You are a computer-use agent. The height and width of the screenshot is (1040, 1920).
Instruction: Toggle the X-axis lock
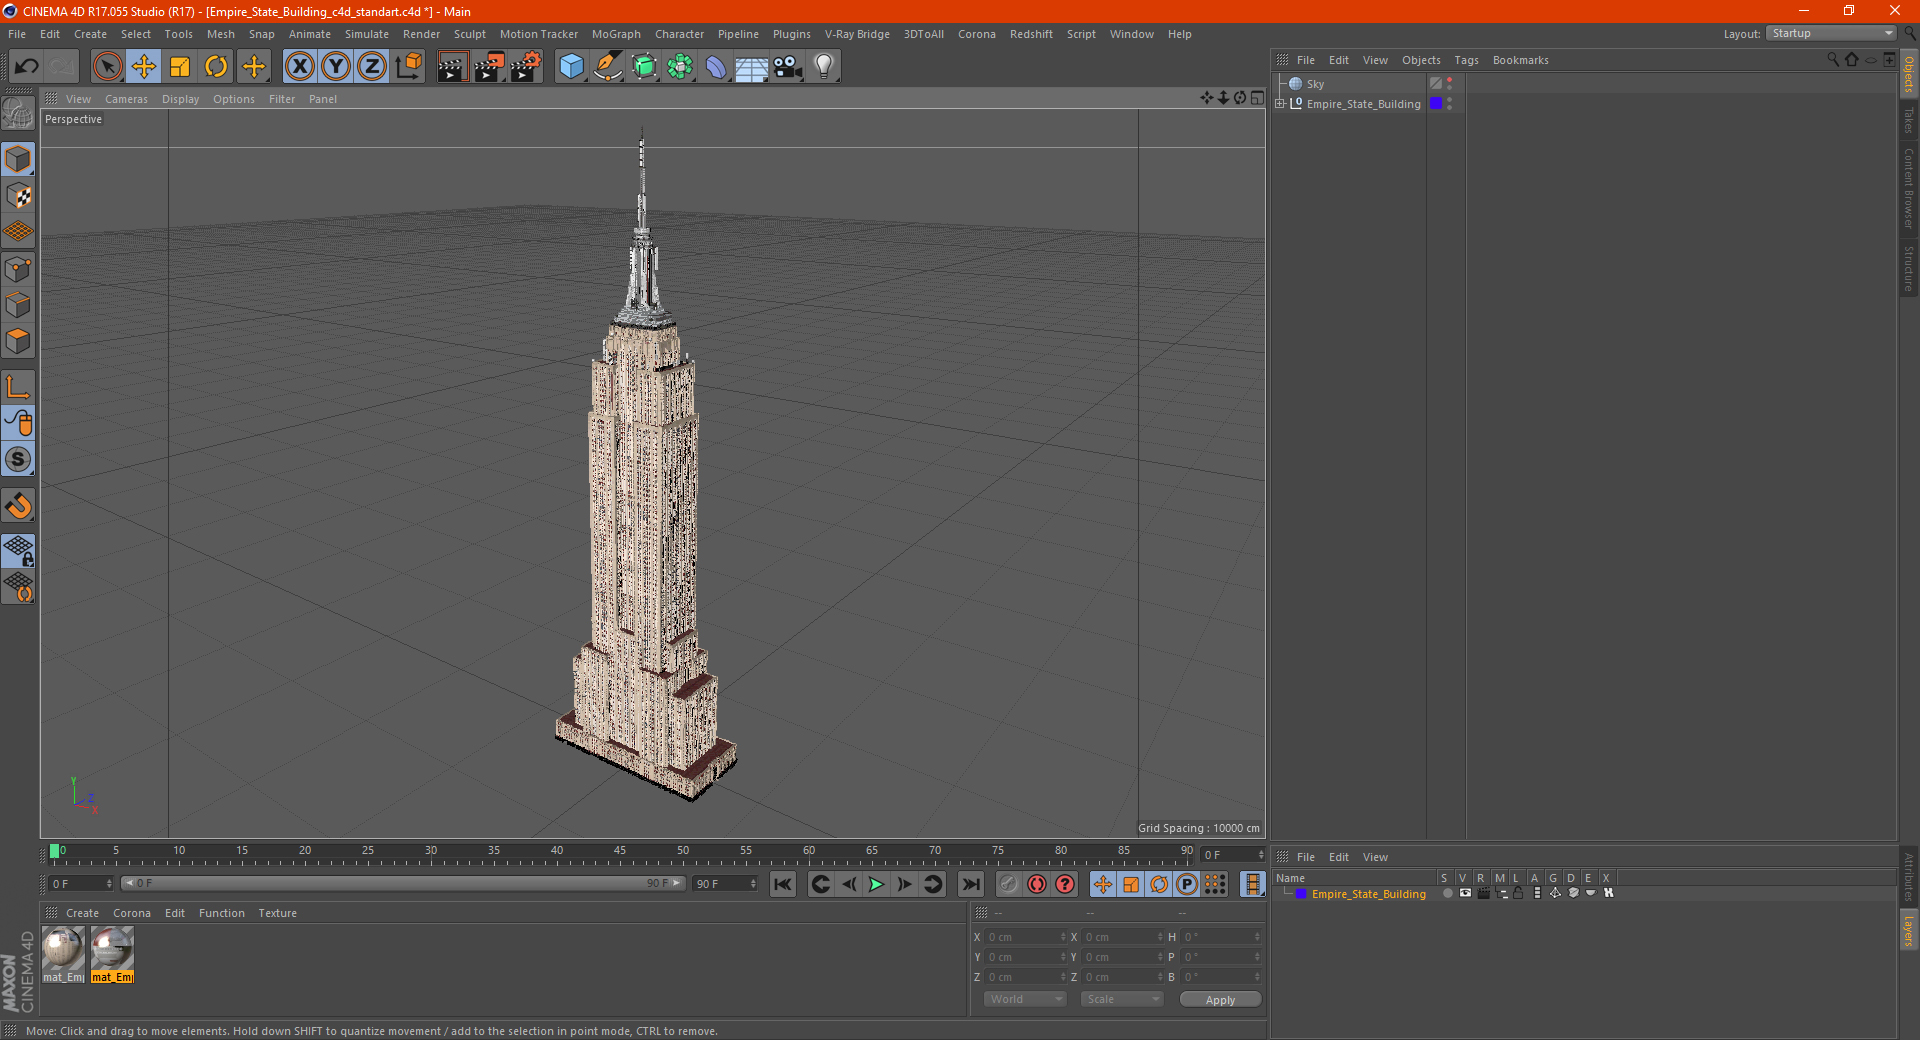click(x=300, y=67)
